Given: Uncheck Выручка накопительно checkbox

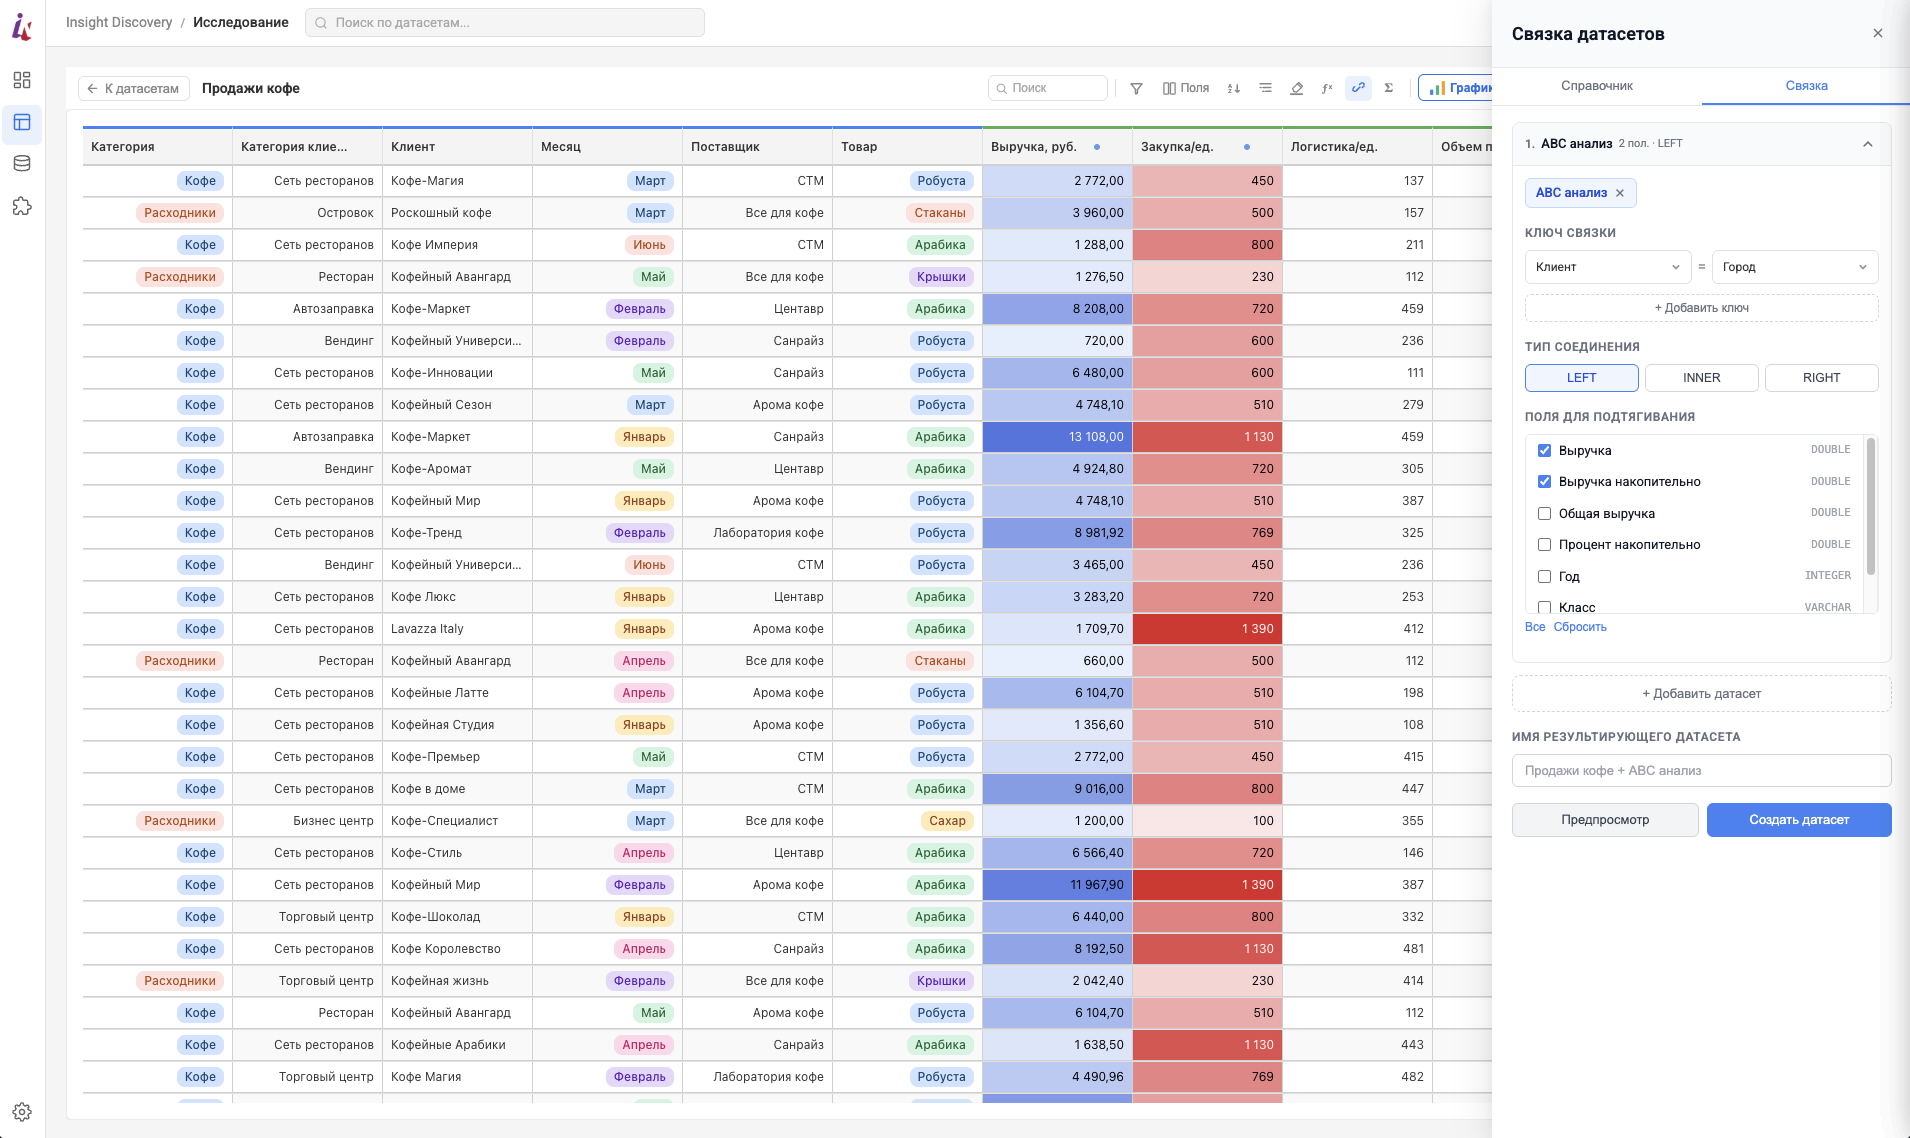Looking at the screenshot, I should pyautogui.click(x=1544, y=482).
